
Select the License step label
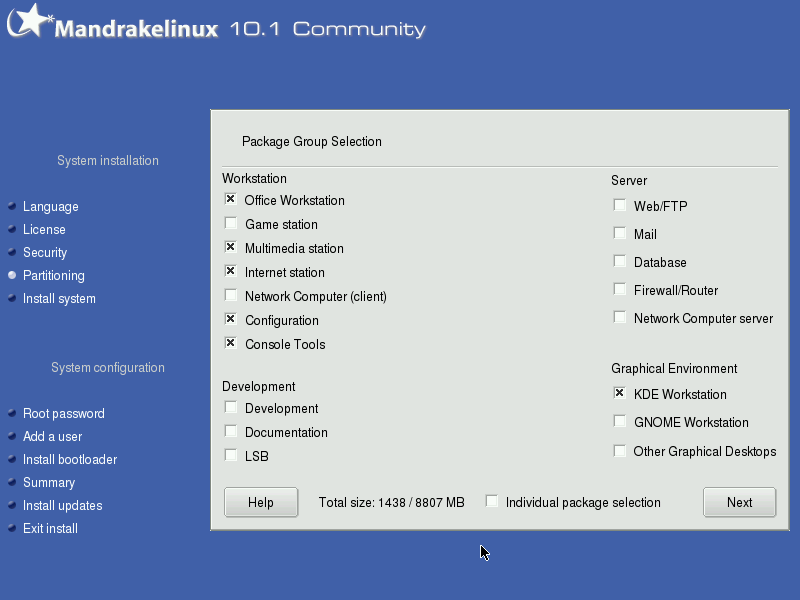tap(44, 230)
